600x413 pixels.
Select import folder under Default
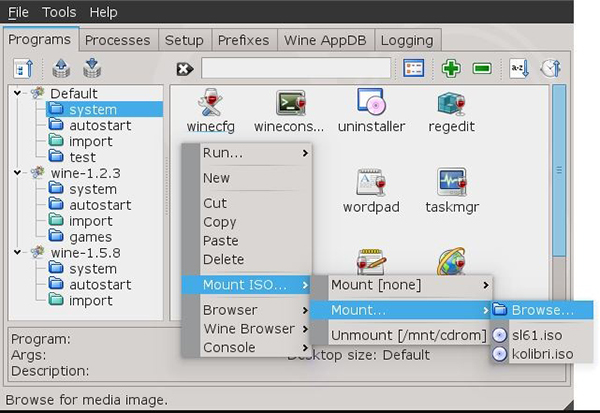point(80,142)
